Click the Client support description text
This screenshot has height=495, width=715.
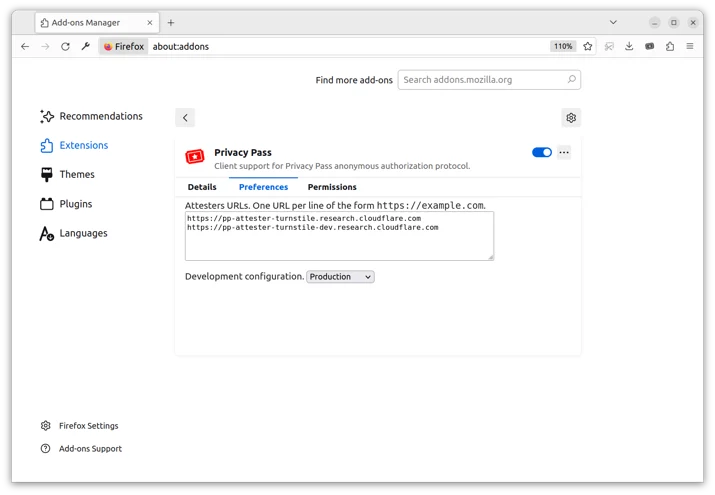pos(342,166)
